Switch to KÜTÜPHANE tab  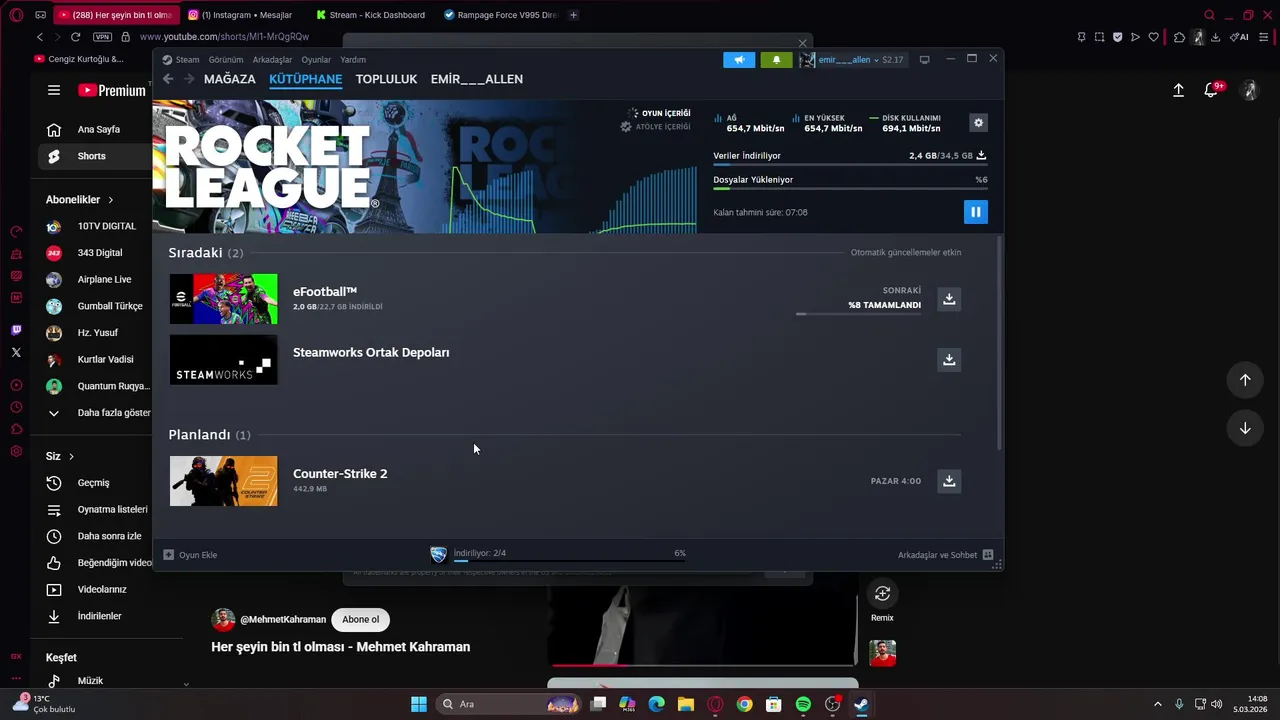pyautogui.click(x=306, y=79)
